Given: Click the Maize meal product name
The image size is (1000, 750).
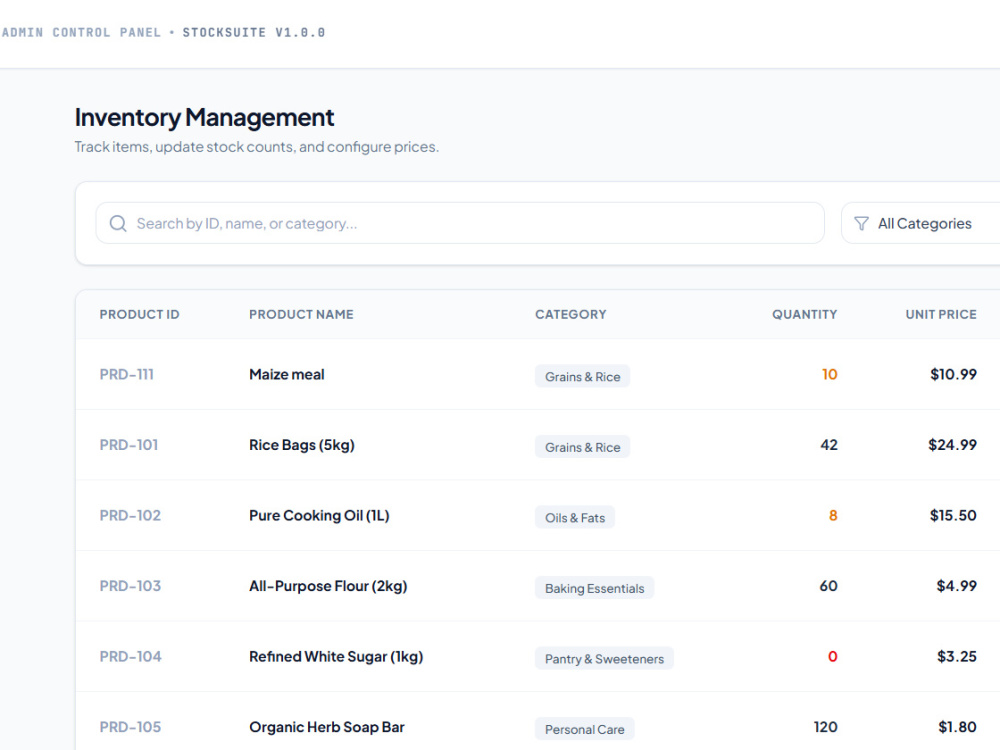Looking at the screenshot, I should [x=286, y=374].
